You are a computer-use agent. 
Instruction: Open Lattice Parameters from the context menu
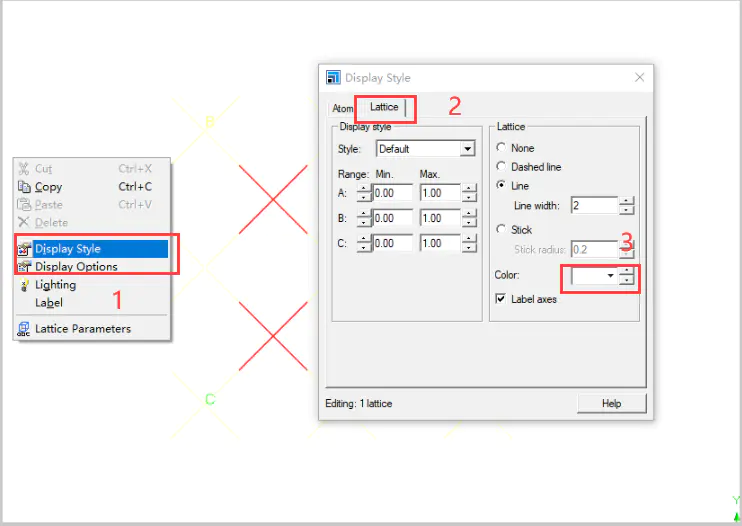(92, 329)
